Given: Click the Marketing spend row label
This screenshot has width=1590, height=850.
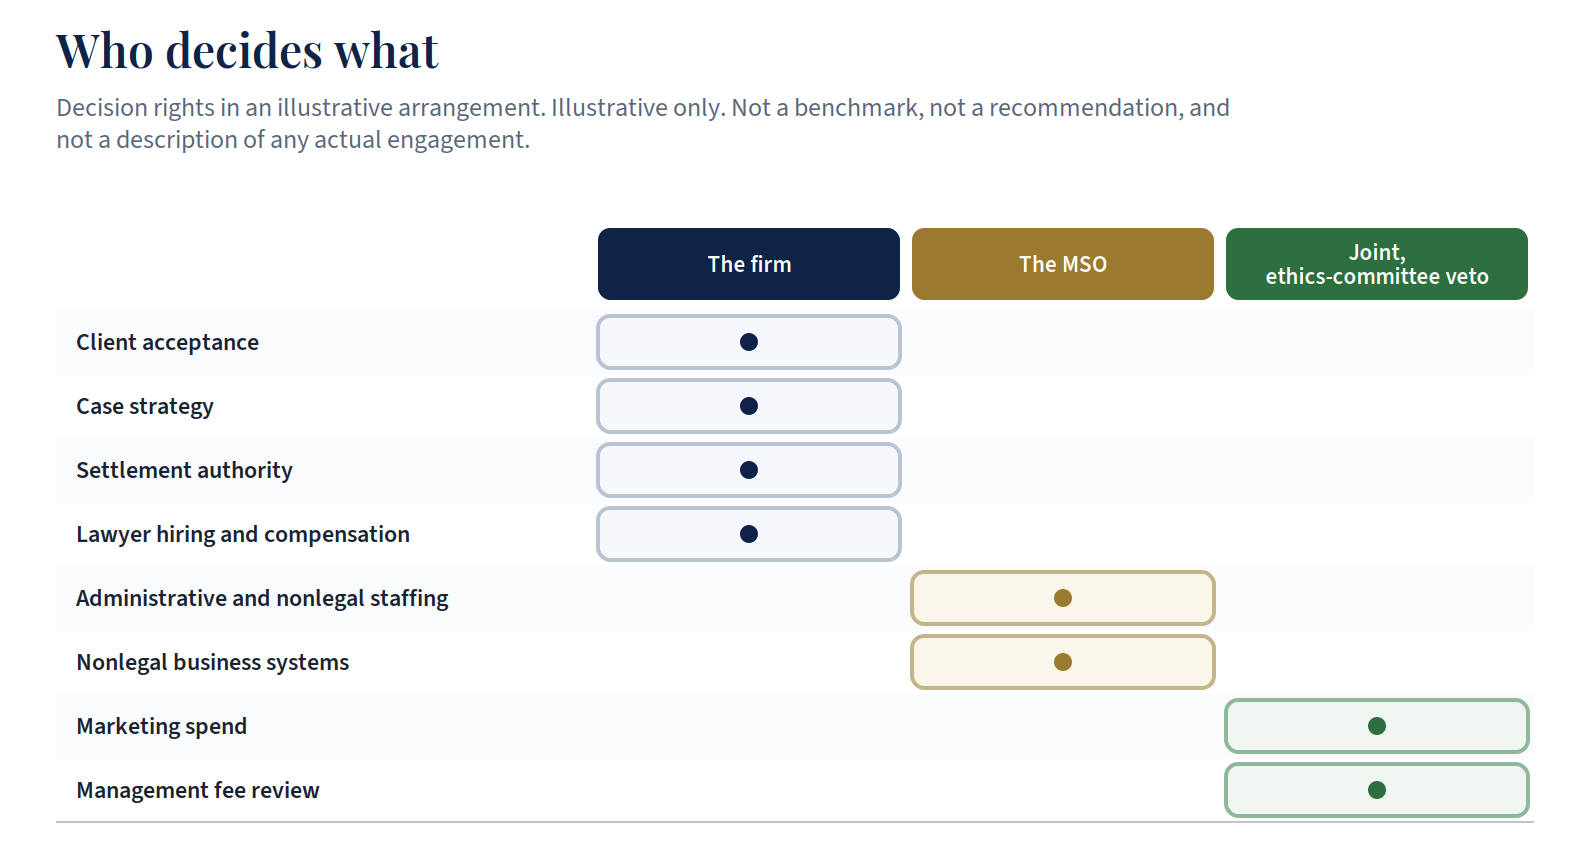Looking at the screenshot, I should 162,726.
